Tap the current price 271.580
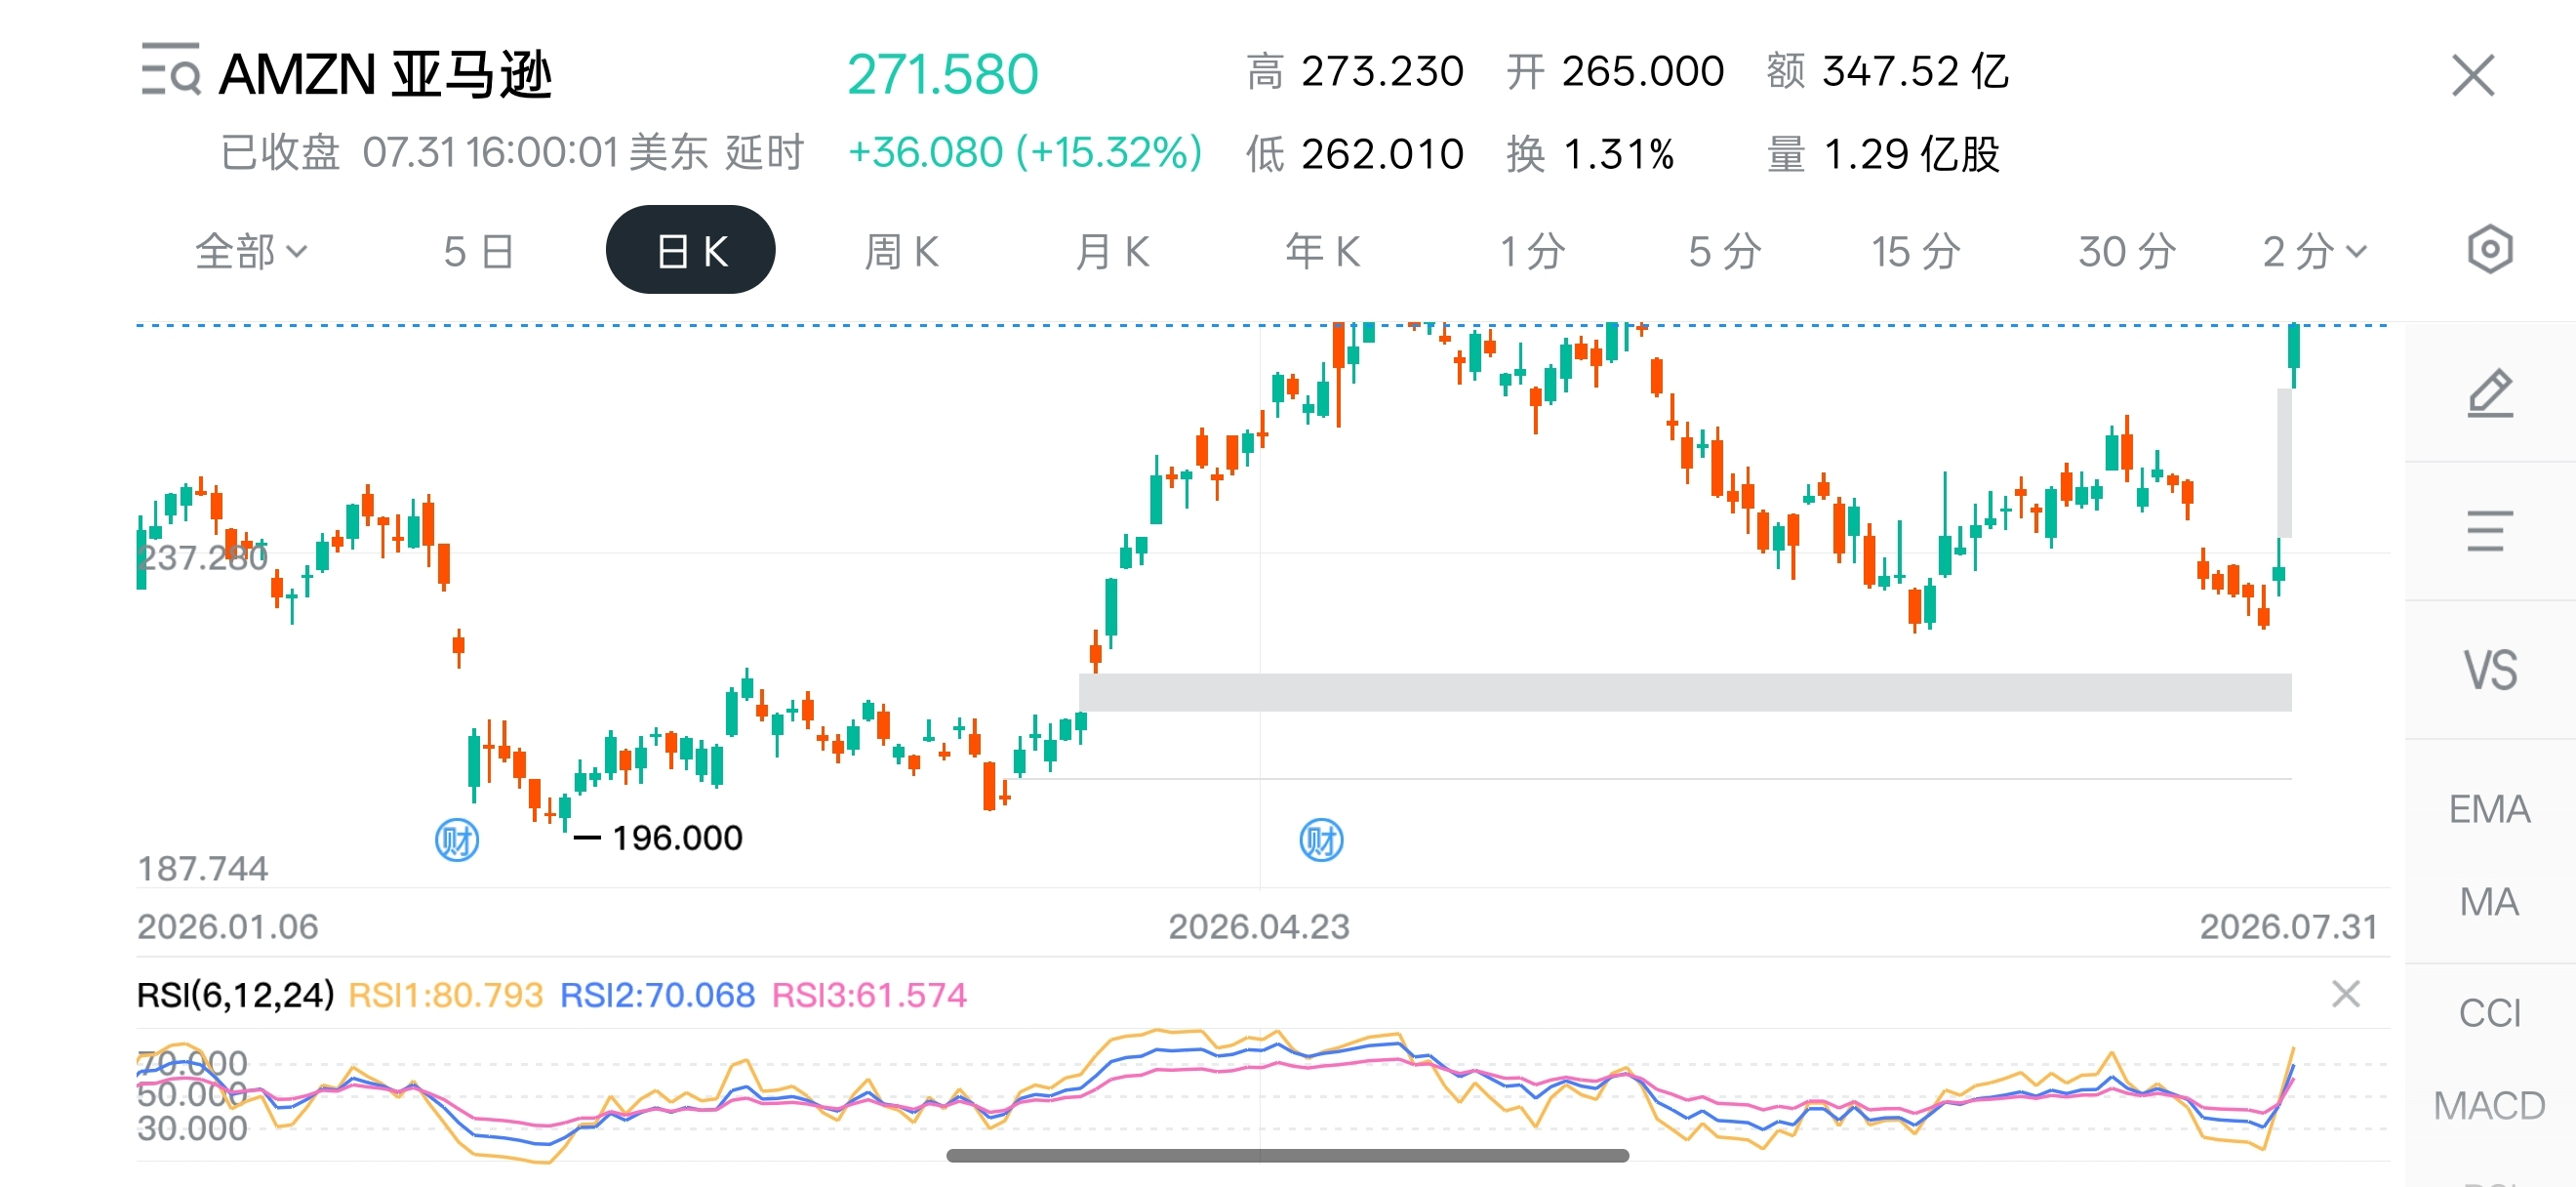 (943, 74)
